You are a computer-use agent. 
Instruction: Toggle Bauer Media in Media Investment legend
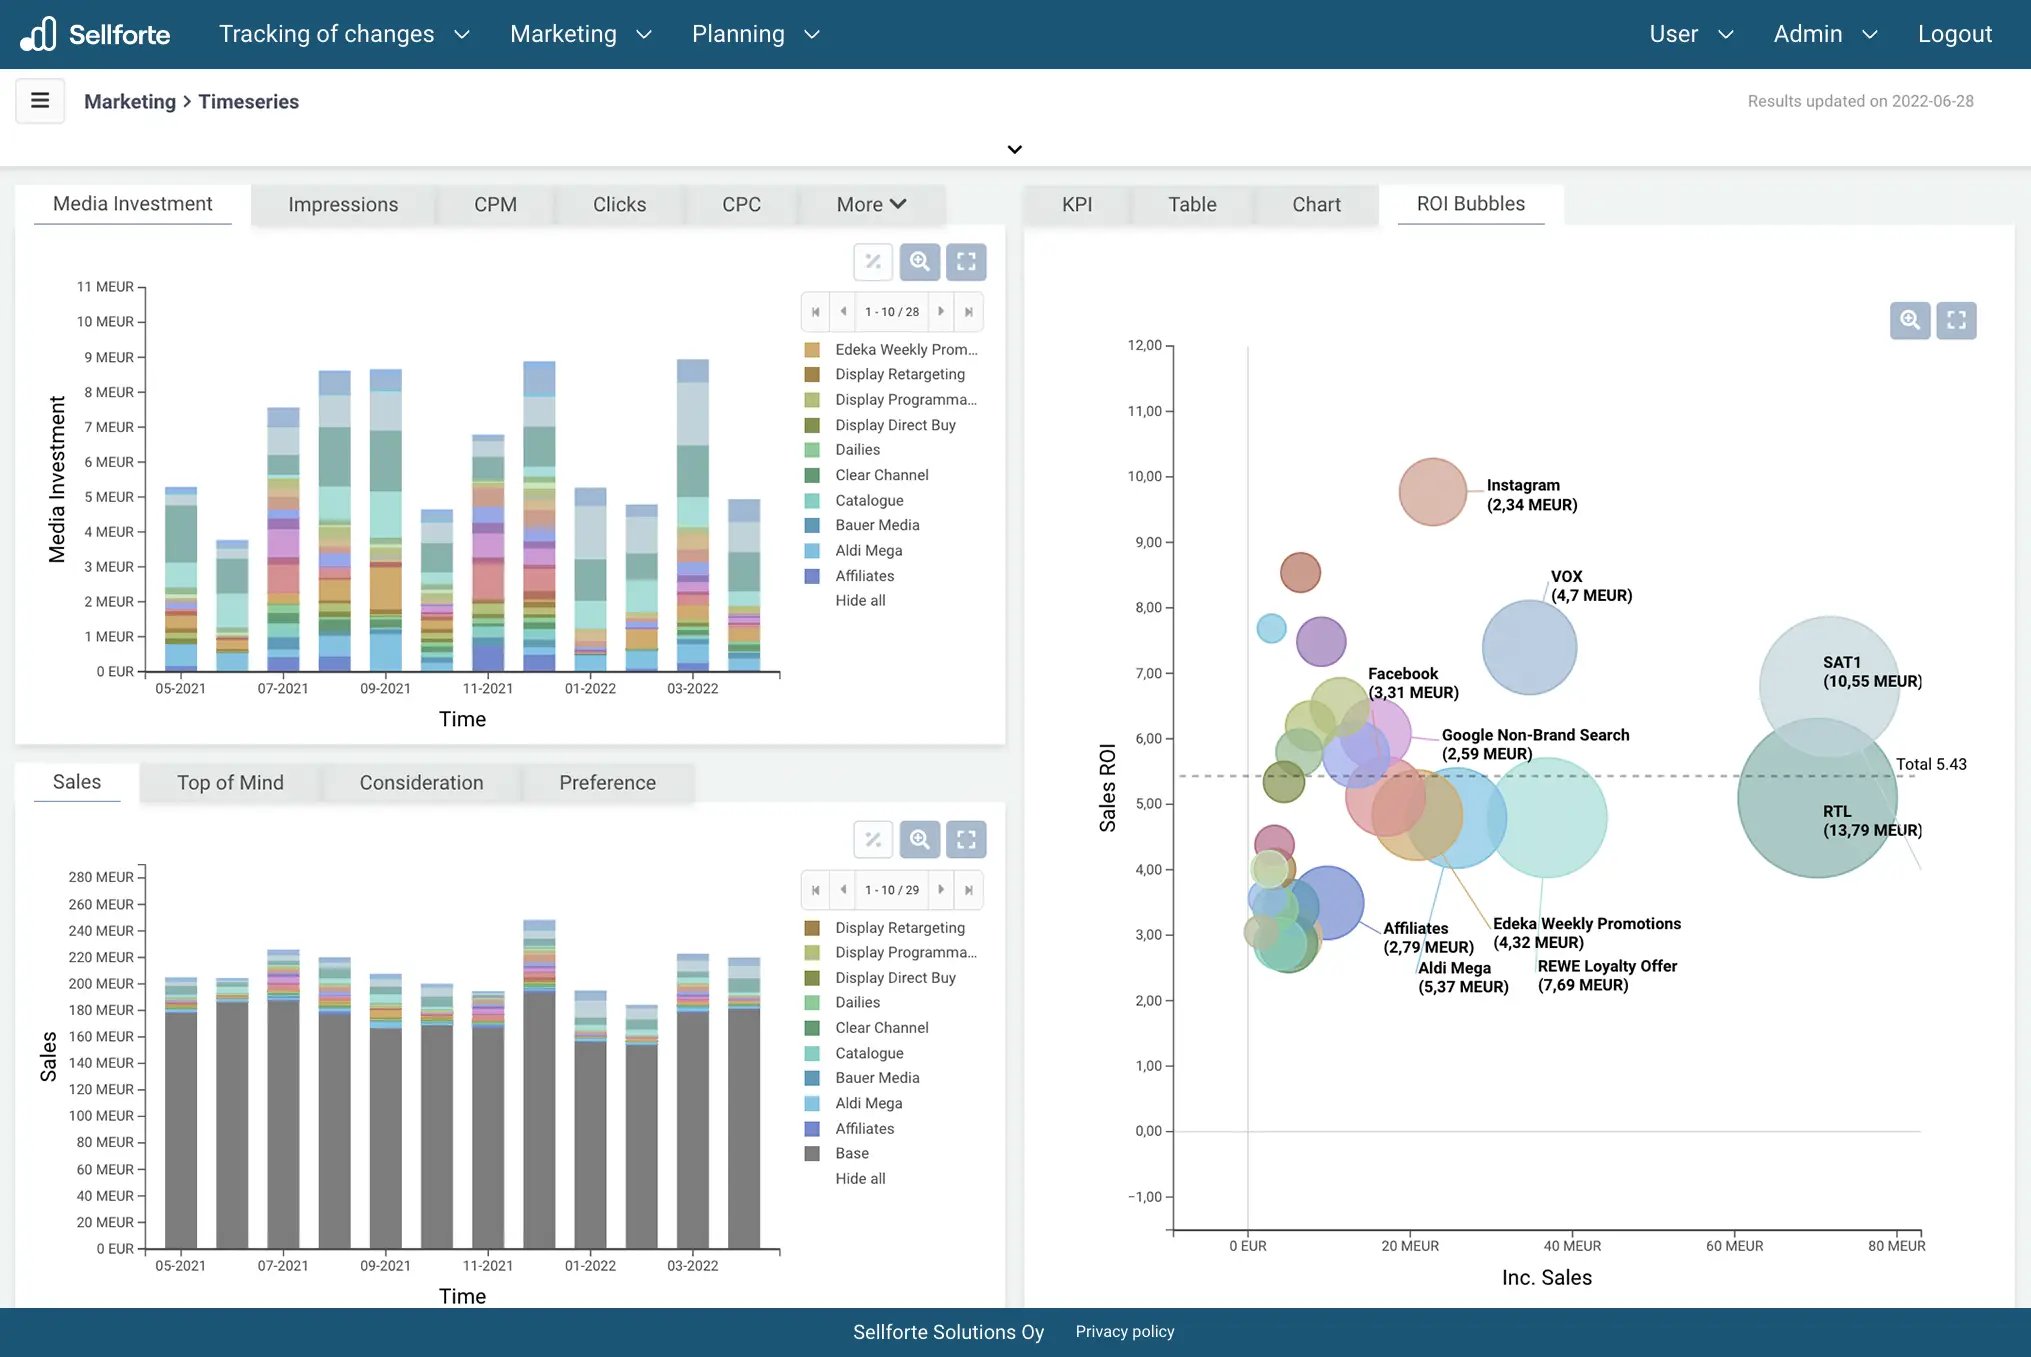click(x=862, y=525)
